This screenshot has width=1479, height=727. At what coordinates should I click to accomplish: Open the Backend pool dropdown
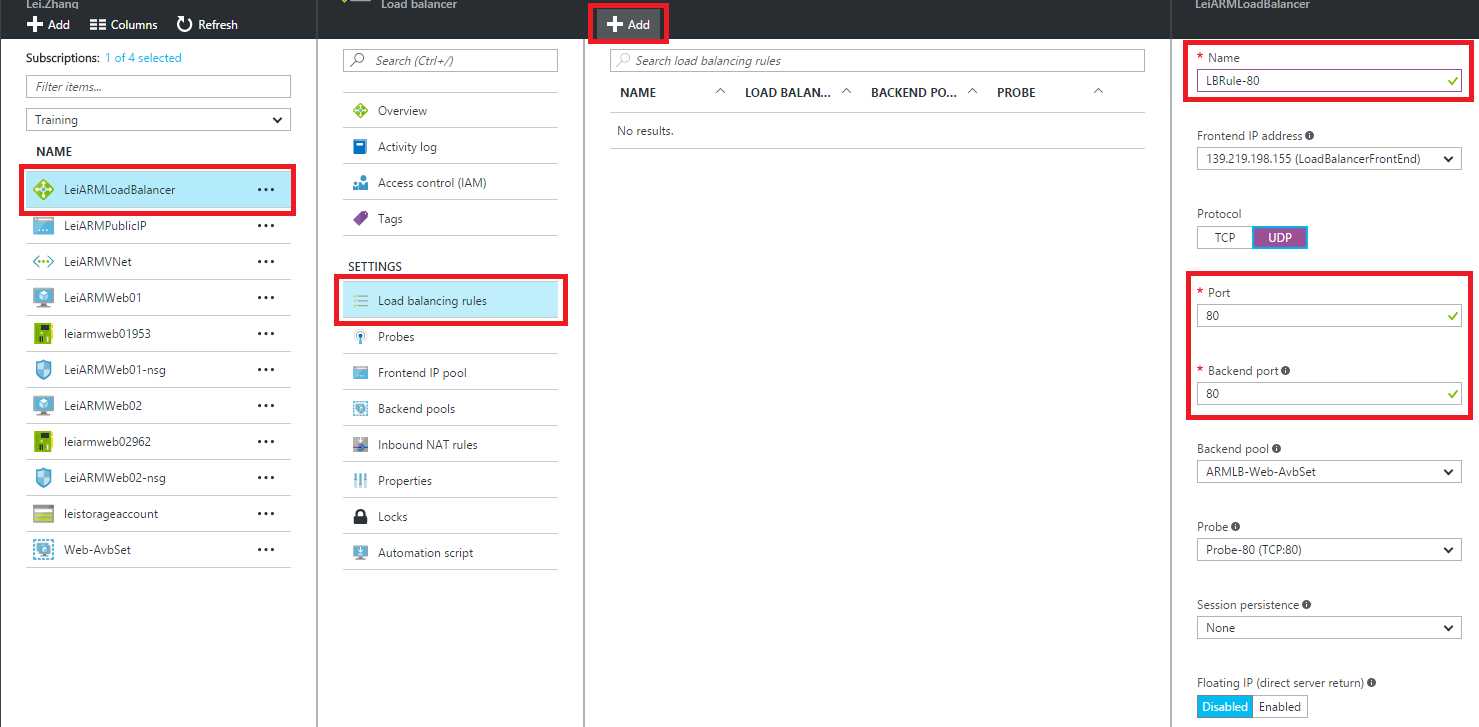[1329, 472]
